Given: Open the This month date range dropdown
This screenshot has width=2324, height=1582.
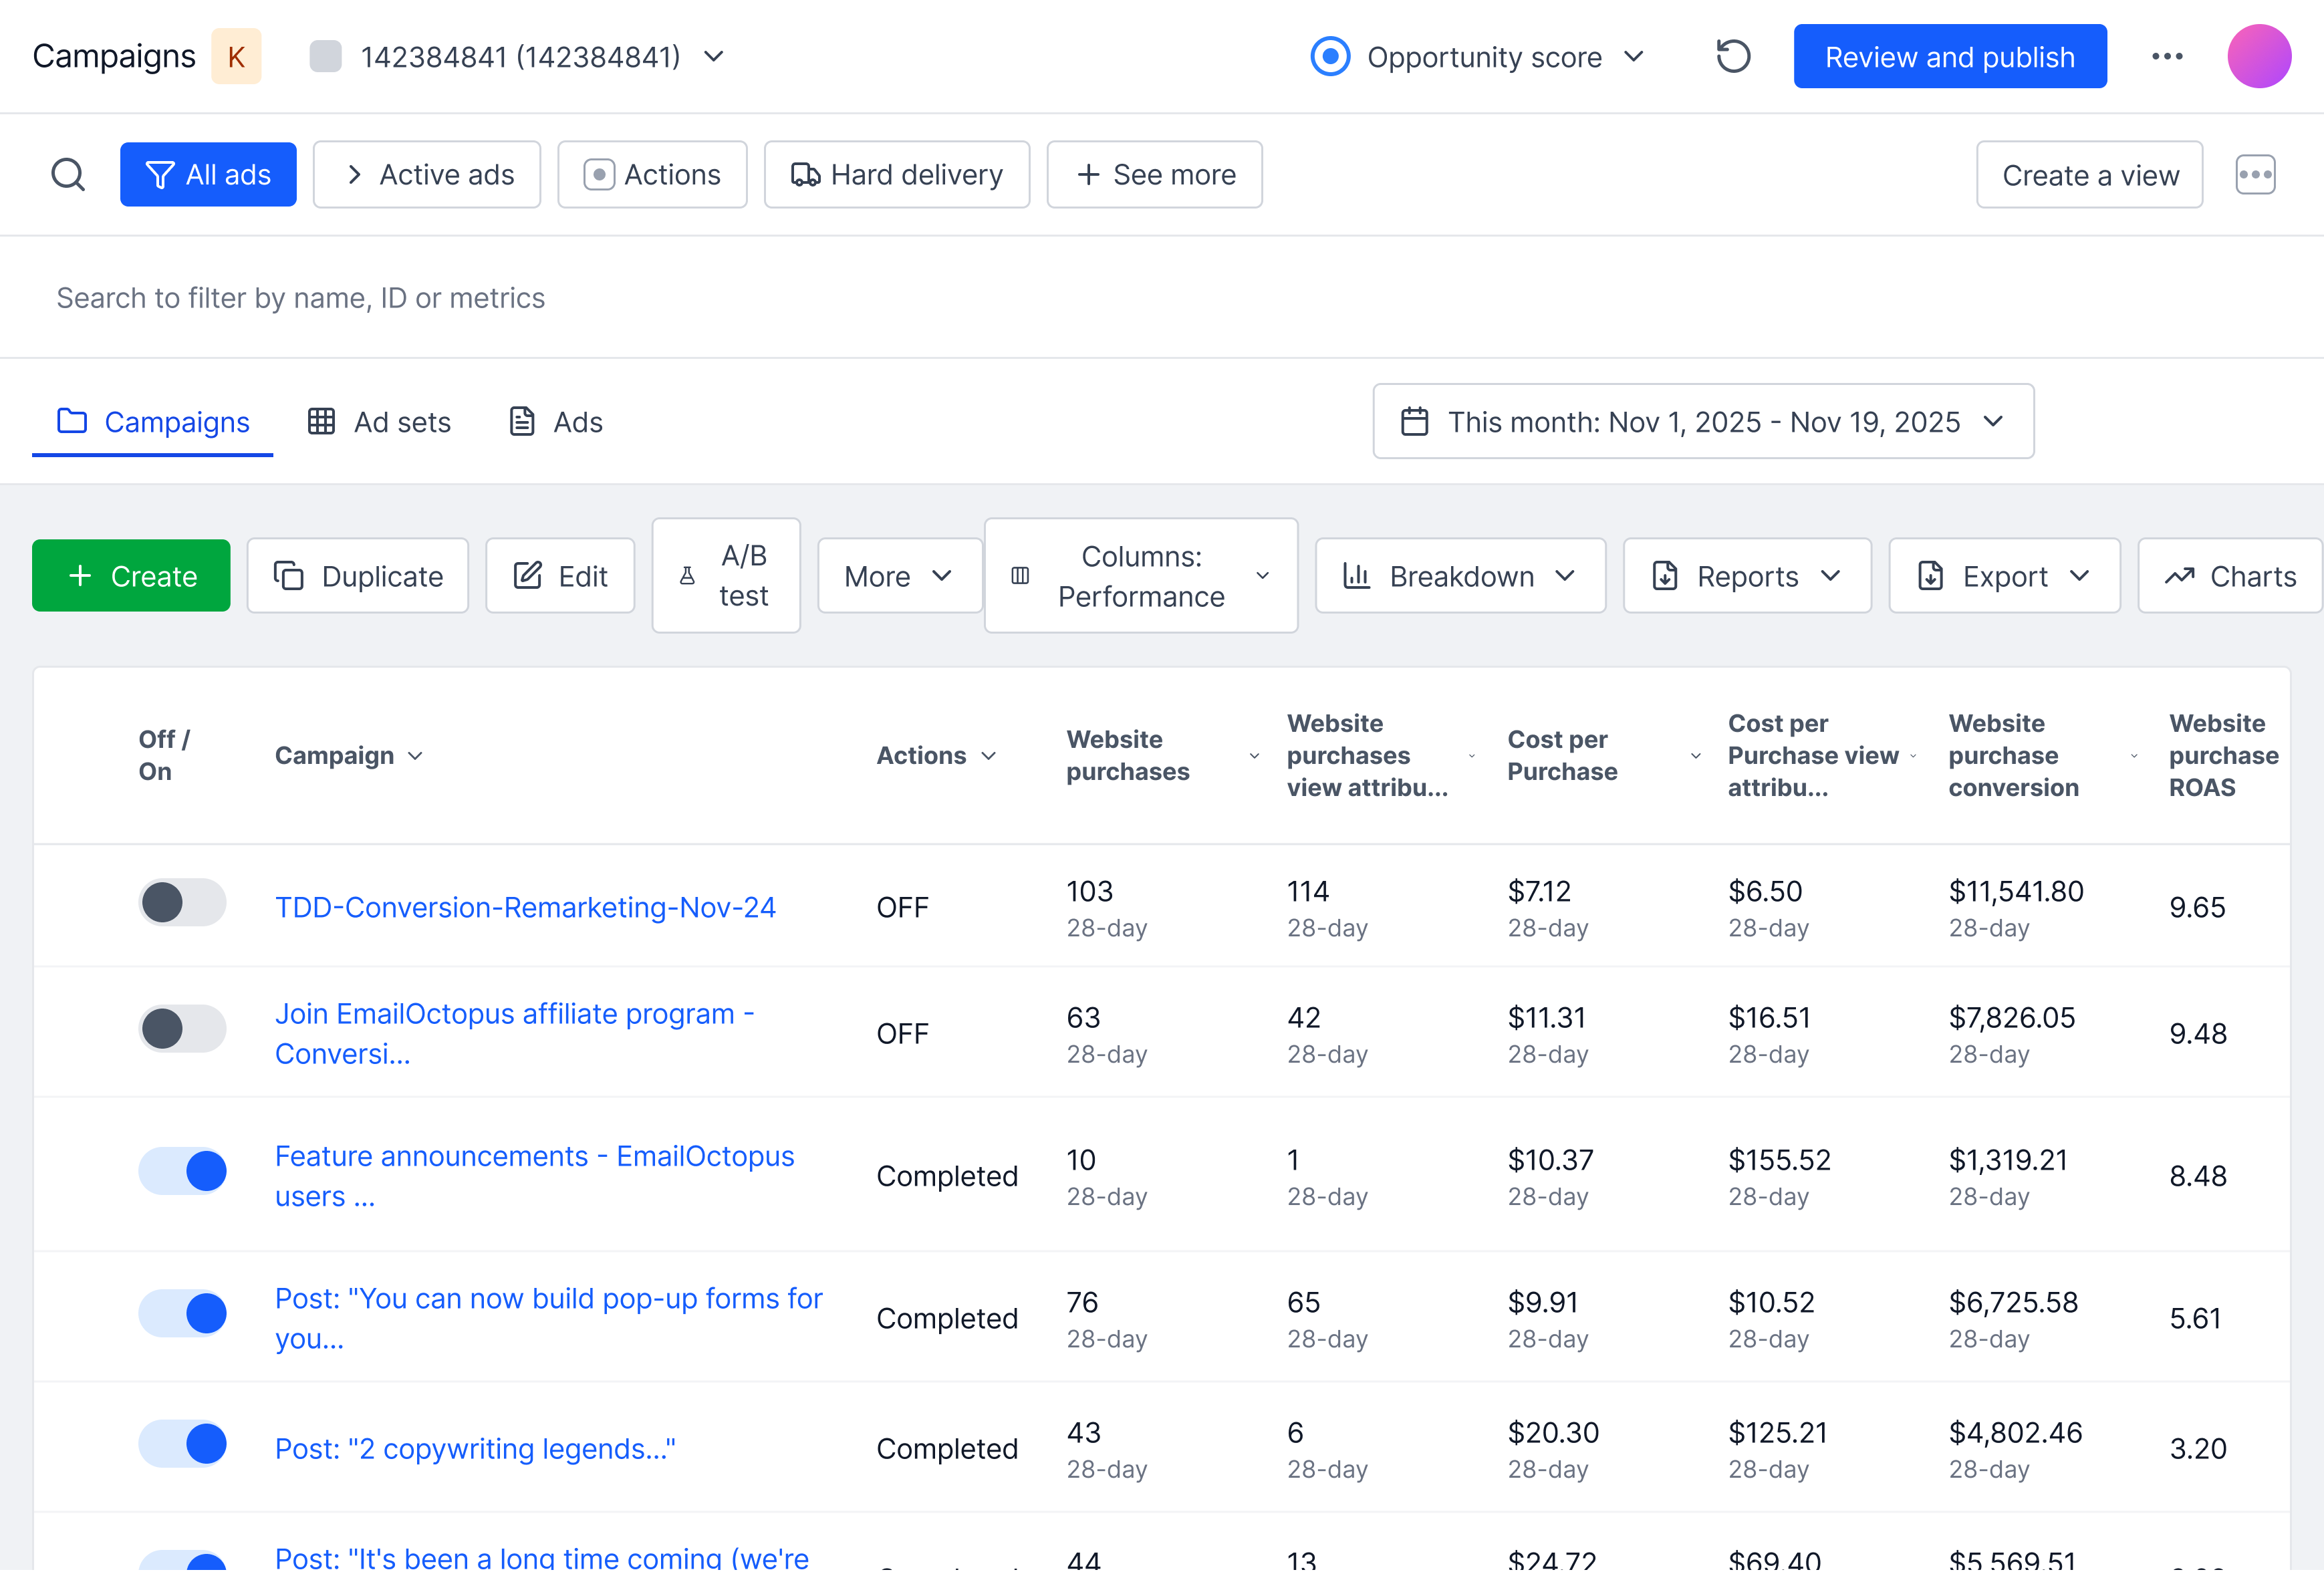Looking at the screenshot, I should [x=1703, y=421].
